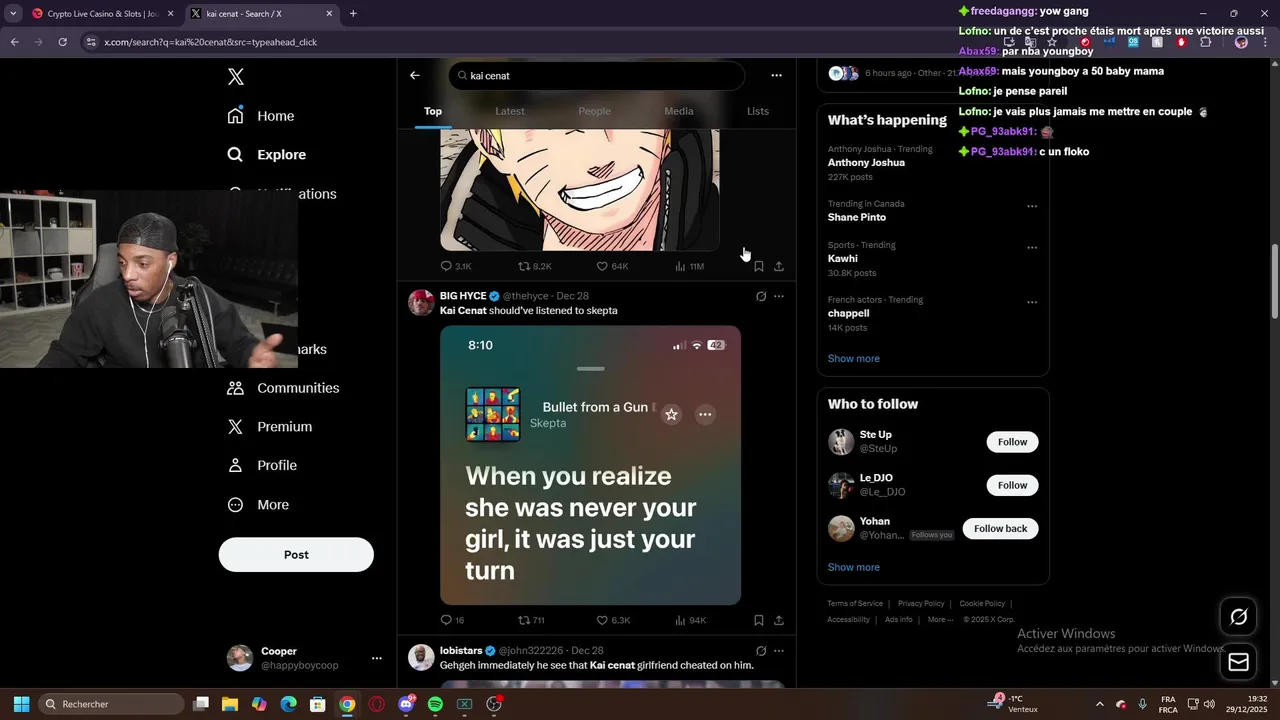Open Communities in the sidebar

pyautogui.click(x=283, y=388)
